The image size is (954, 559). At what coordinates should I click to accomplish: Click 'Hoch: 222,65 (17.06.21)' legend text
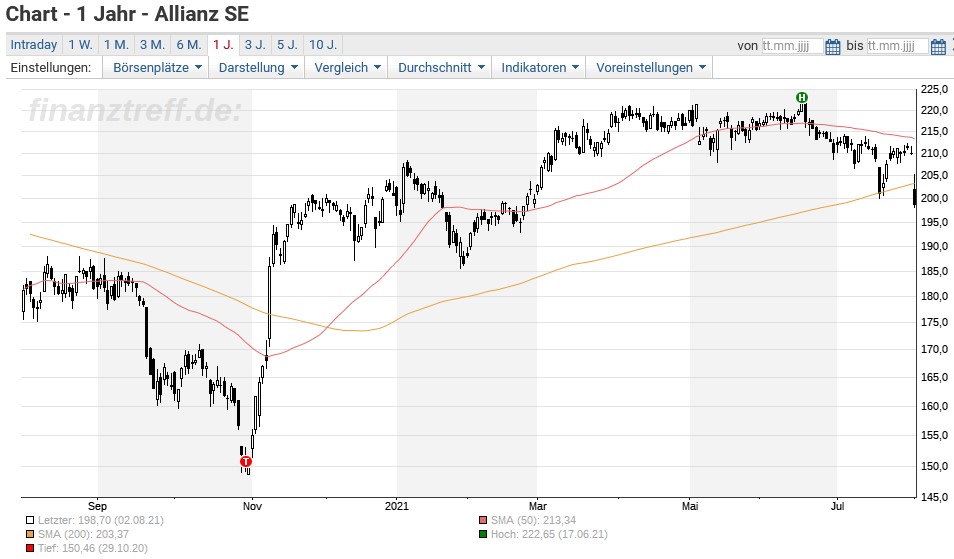[549, 535]
